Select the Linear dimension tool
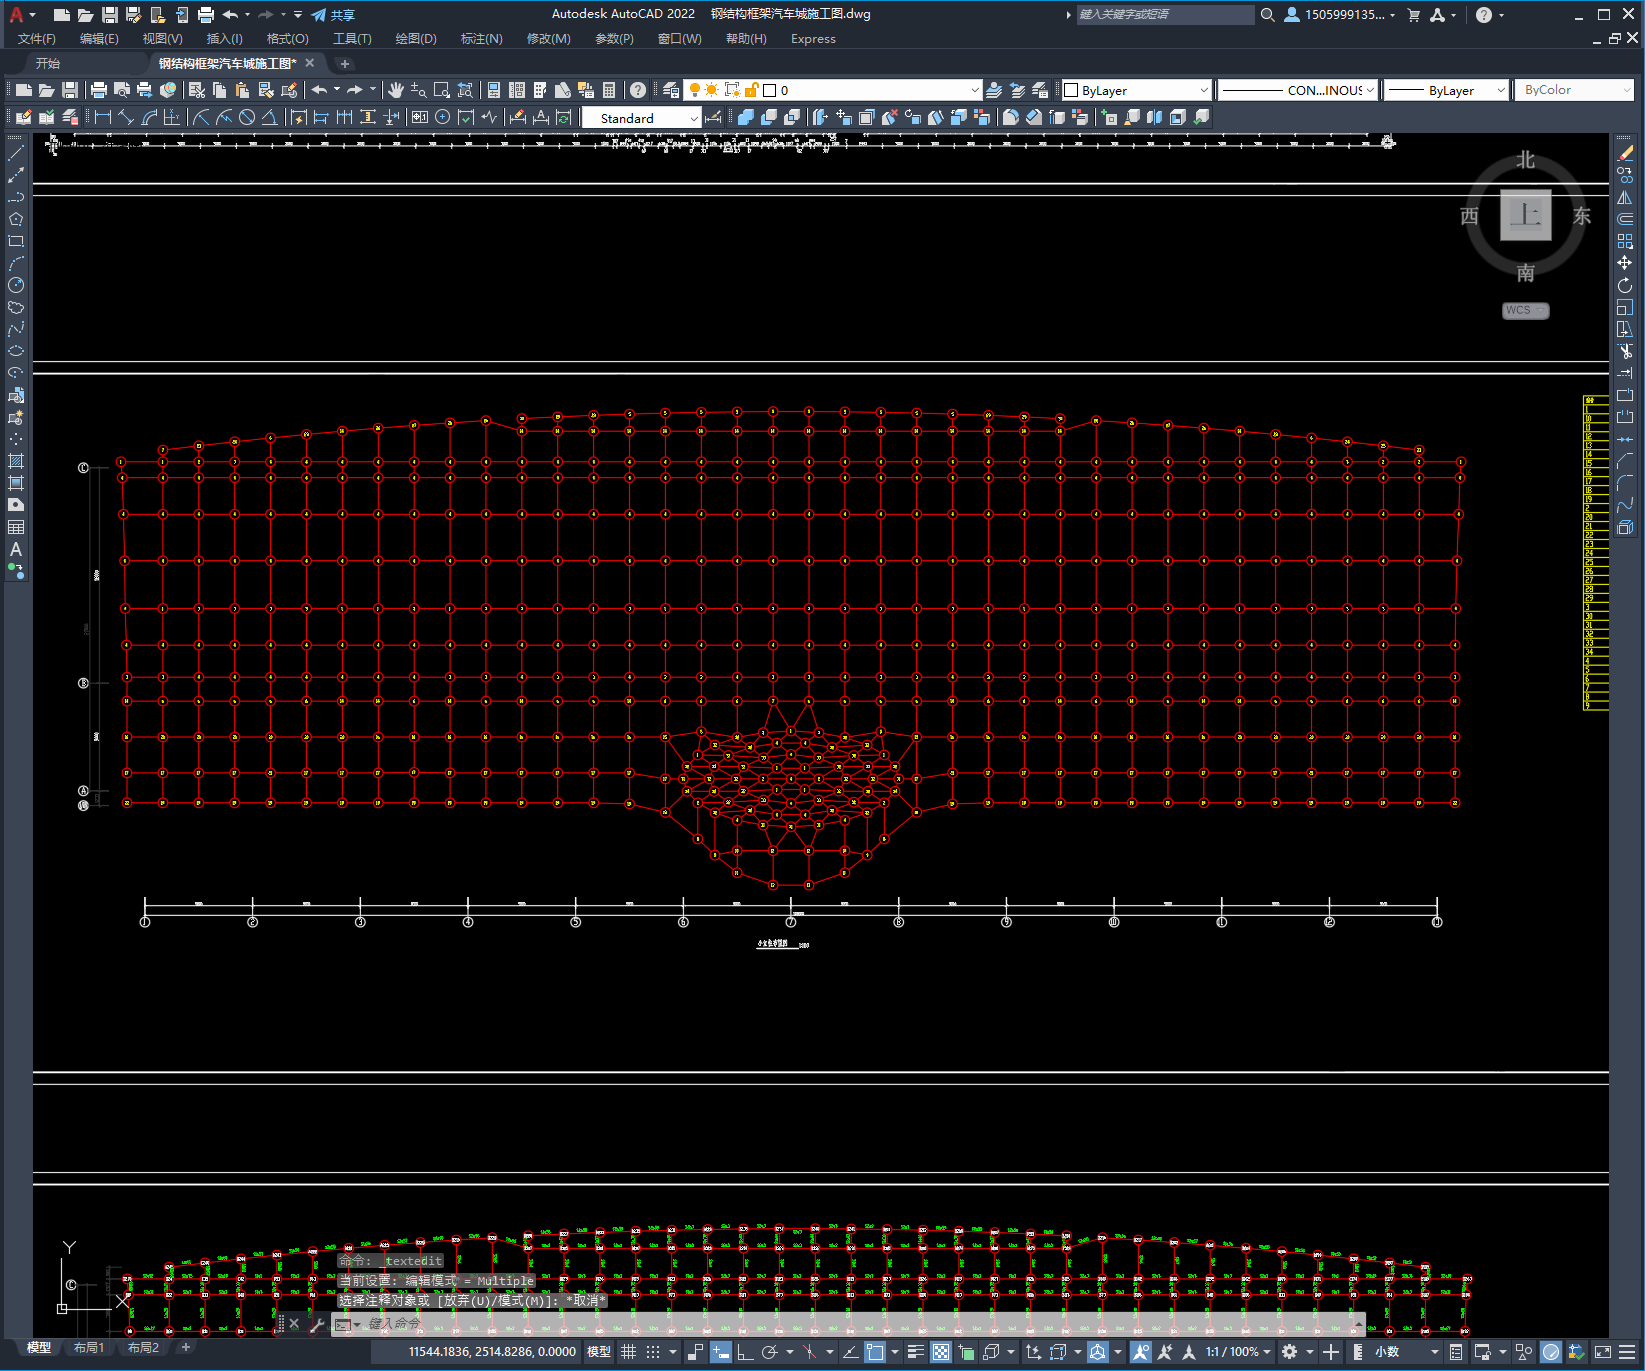This screenshot has width=1645, height=1371. [x=102, y=117]
